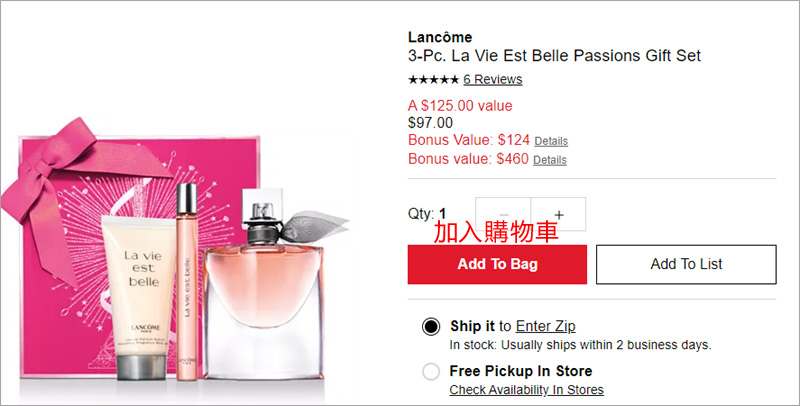The height and width of the screenshot is (406, 800).
Task: Choose the Free Pickup In Store radio
Action: click(431, 371)
